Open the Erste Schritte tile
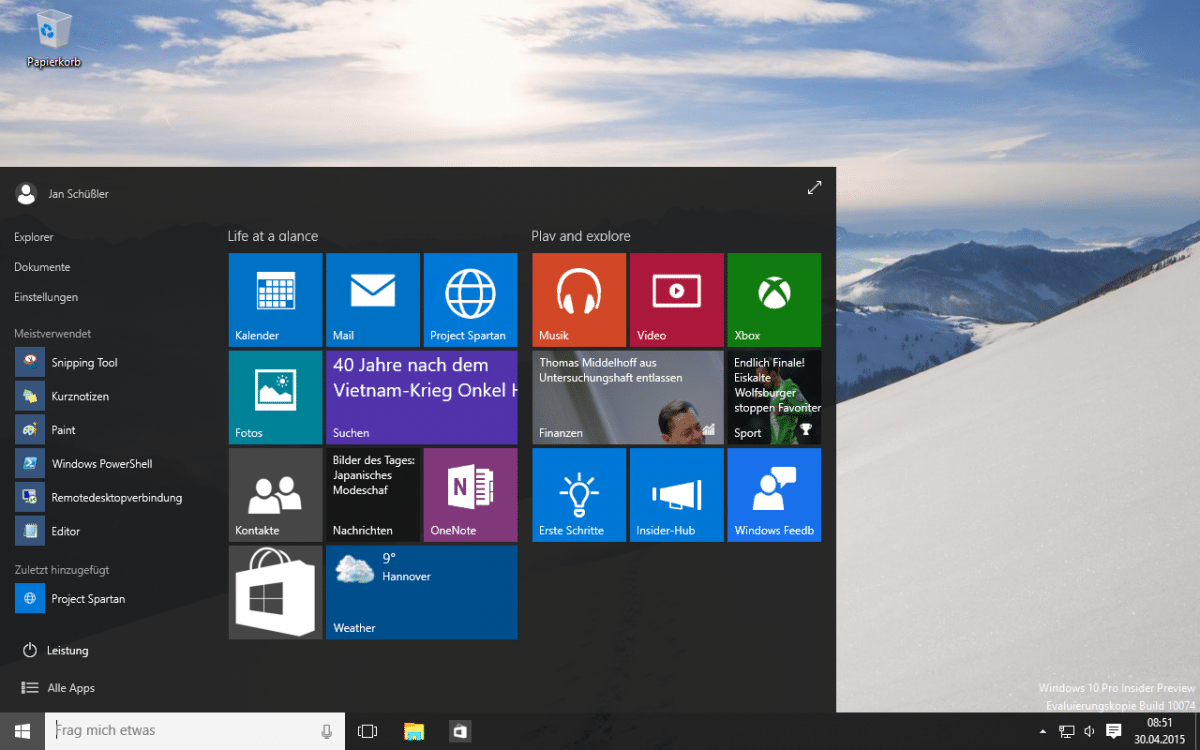The image size is (1200, 750). pyautogui.click(x=579, y=495)
